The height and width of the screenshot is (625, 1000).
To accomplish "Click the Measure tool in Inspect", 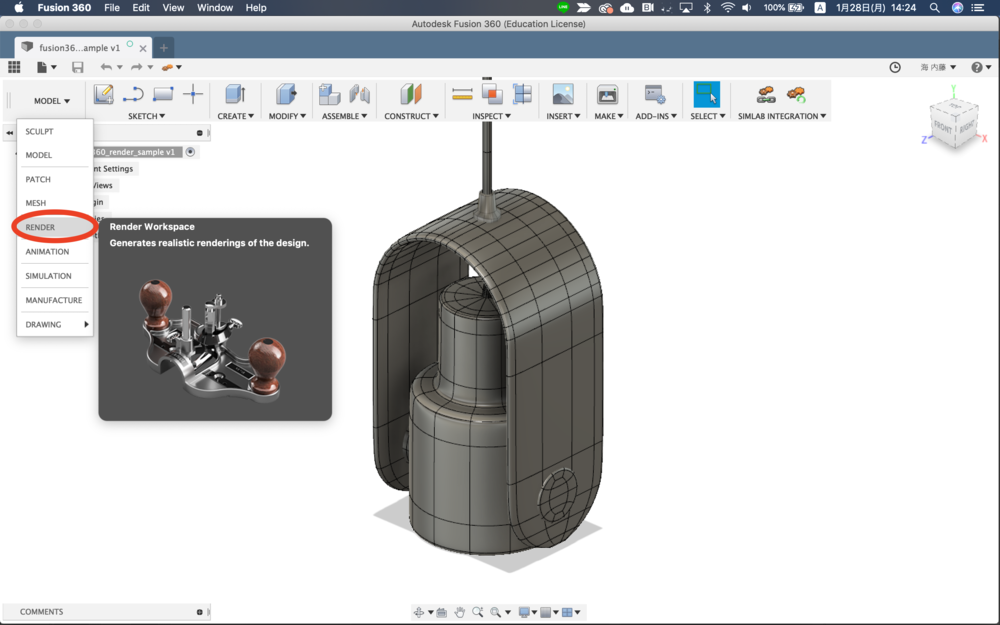I will [x=462, y=95].
